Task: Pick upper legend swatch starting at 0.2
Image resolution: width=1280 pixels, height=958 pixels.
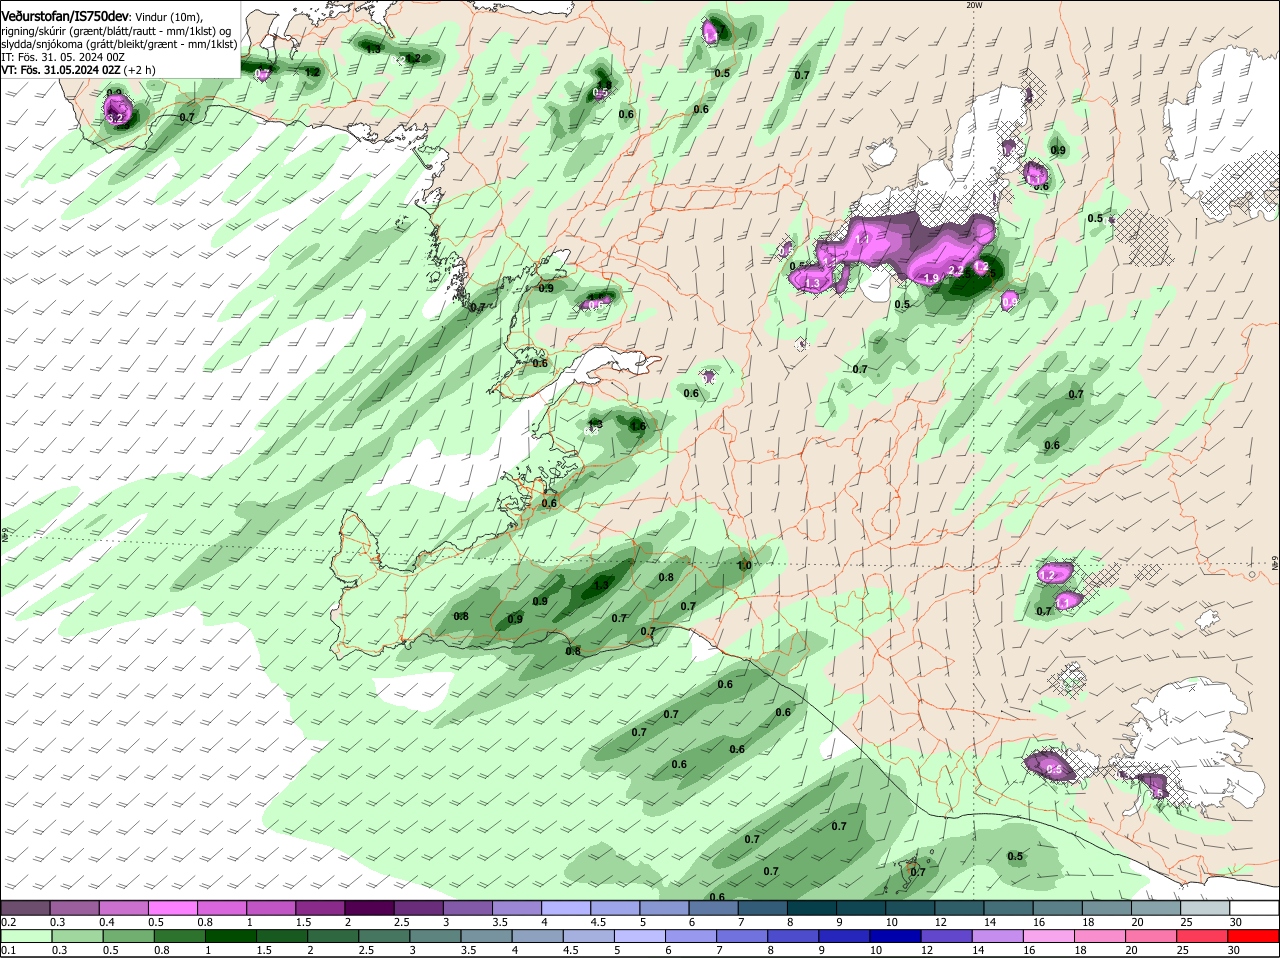Action: 25,907
